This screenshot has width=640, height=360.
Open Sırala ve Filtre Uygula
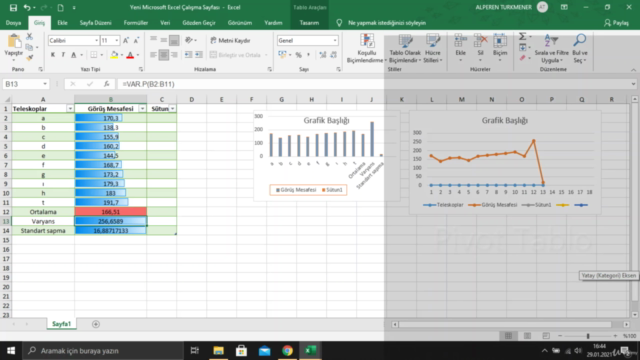pos(551,49)
